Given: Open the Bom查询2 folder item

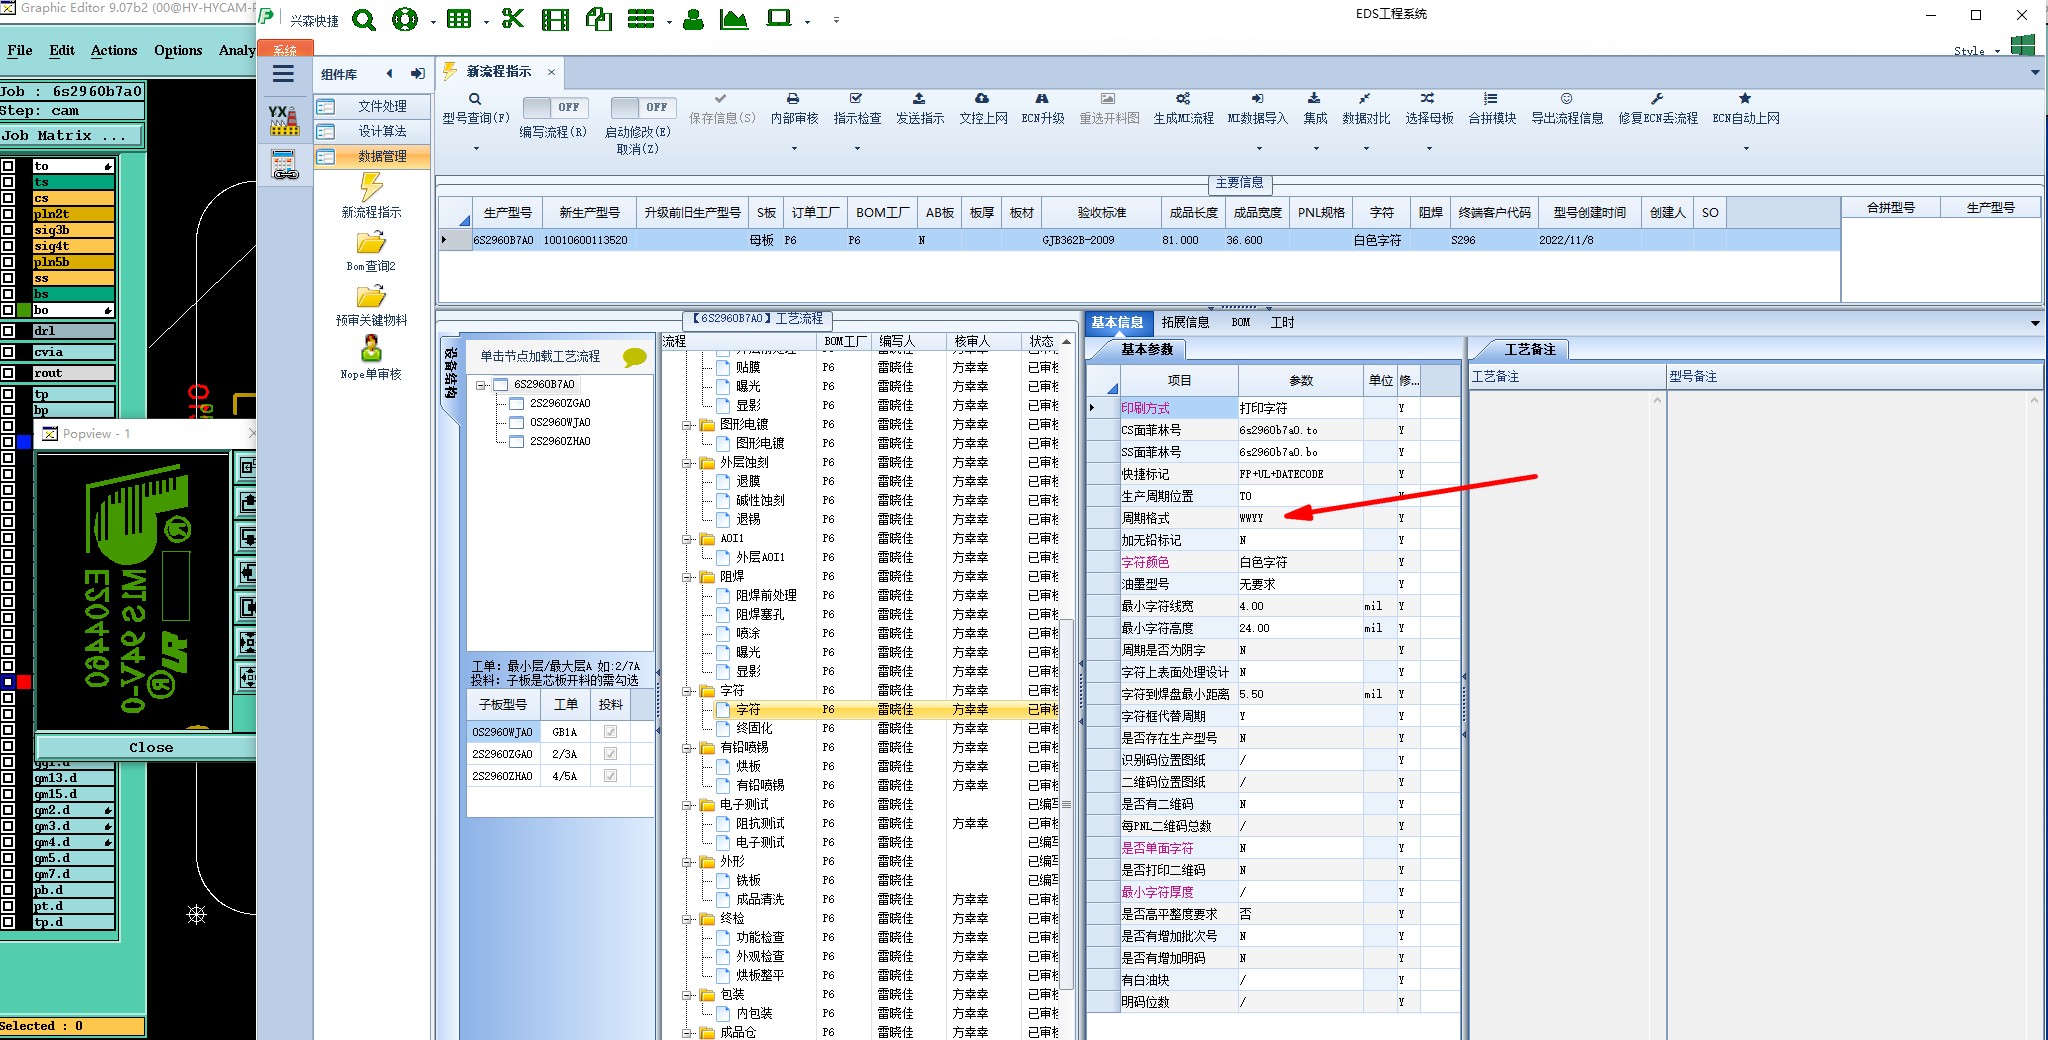Looking at the screenshot, I should point(371,251).
